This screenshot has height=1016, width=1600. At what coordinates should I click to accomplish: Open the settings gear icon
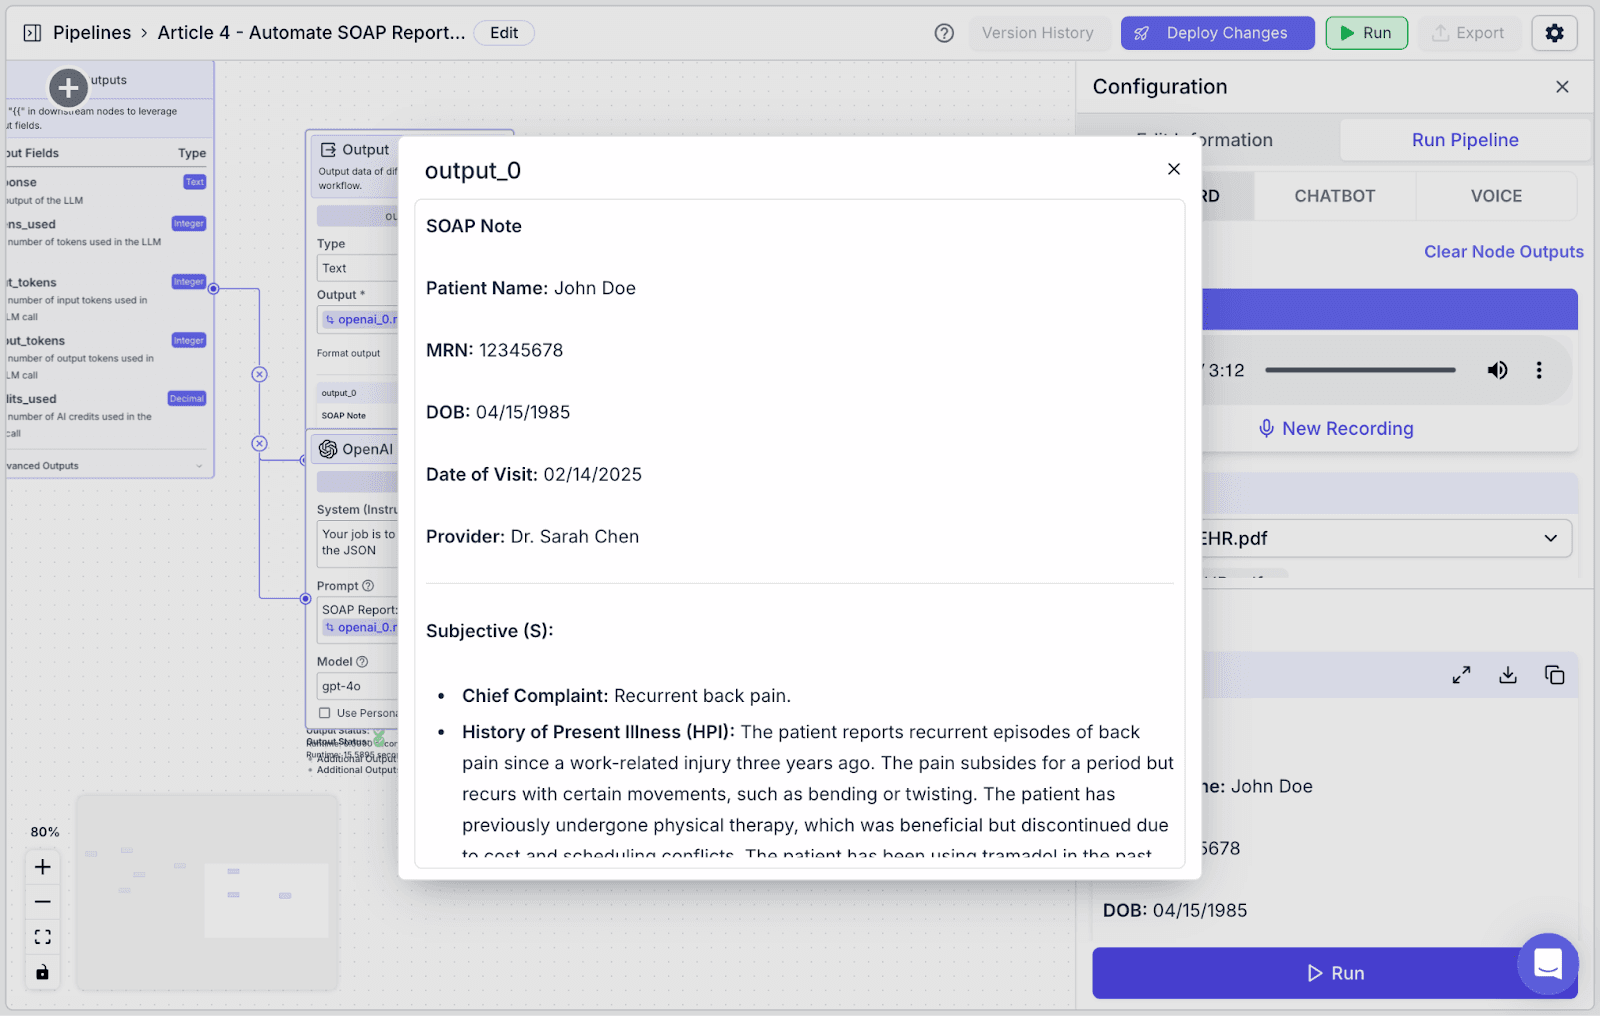click(1554, 33)
